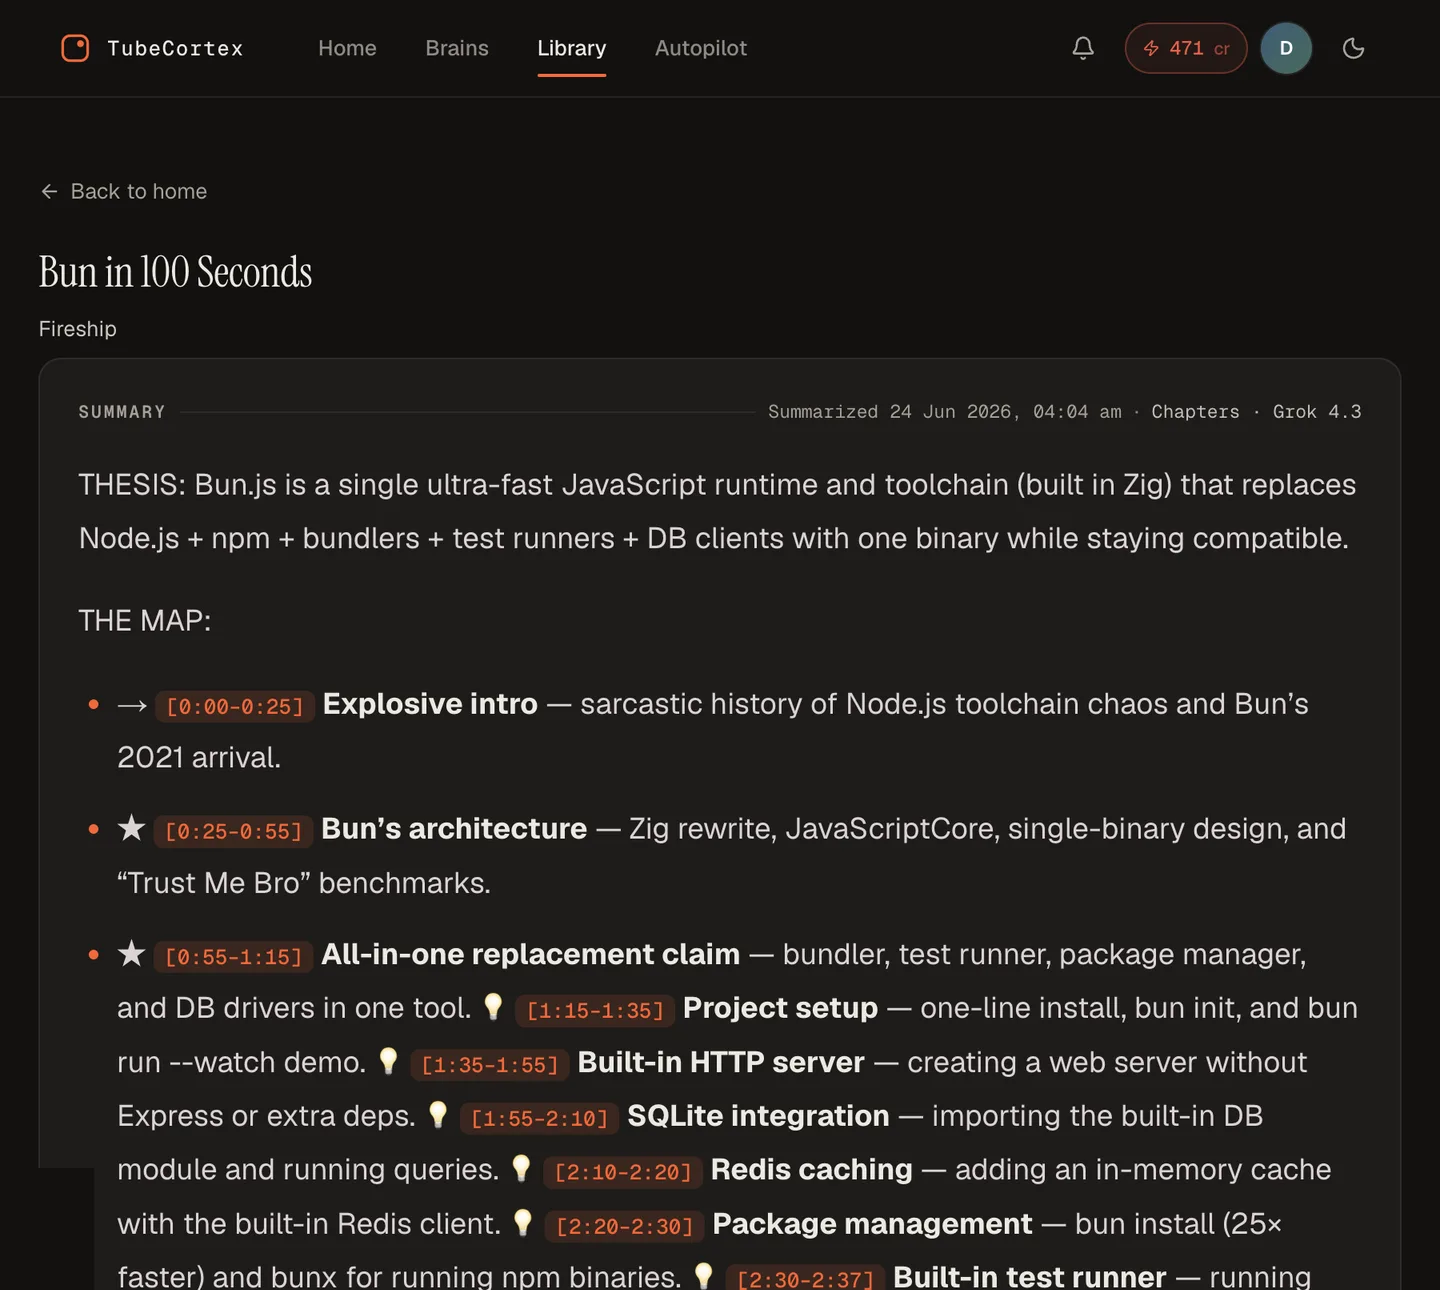The image size is (1440, 1290).
Task: Go to the Home tab
Action: [347, 48]
